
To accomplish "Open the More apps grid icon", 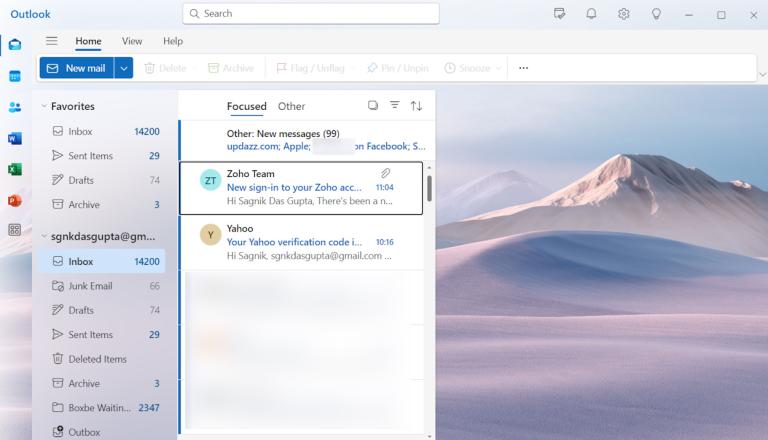I will point(15,230).
